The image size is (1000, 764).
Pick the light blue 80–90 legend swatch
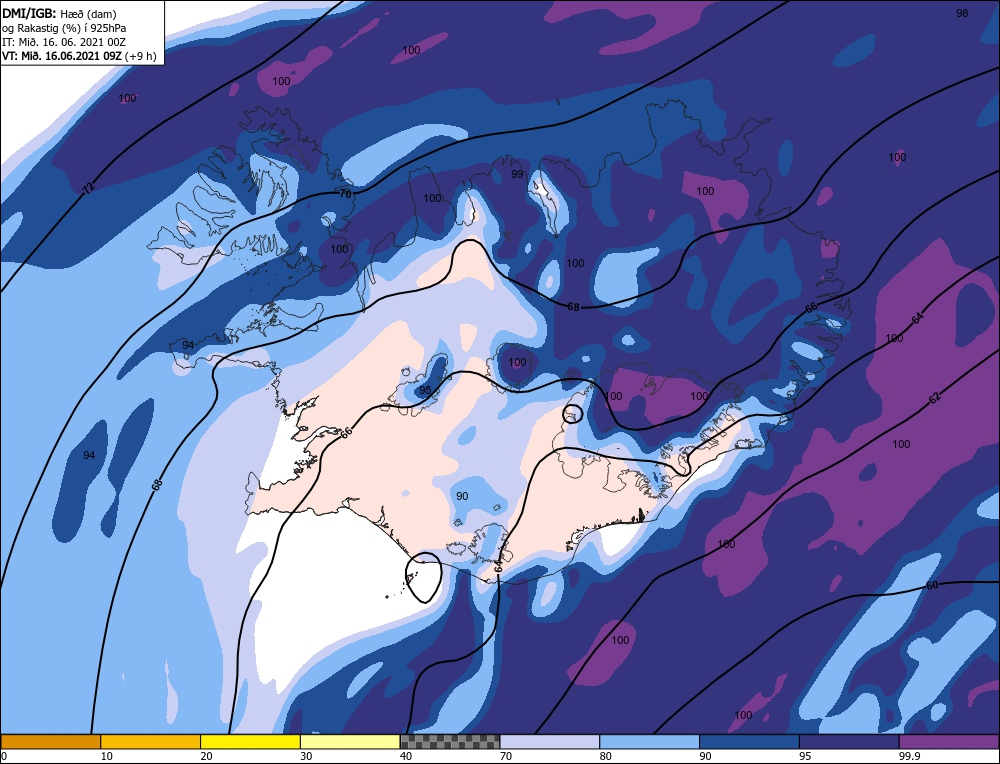click(x=649, y=741)
